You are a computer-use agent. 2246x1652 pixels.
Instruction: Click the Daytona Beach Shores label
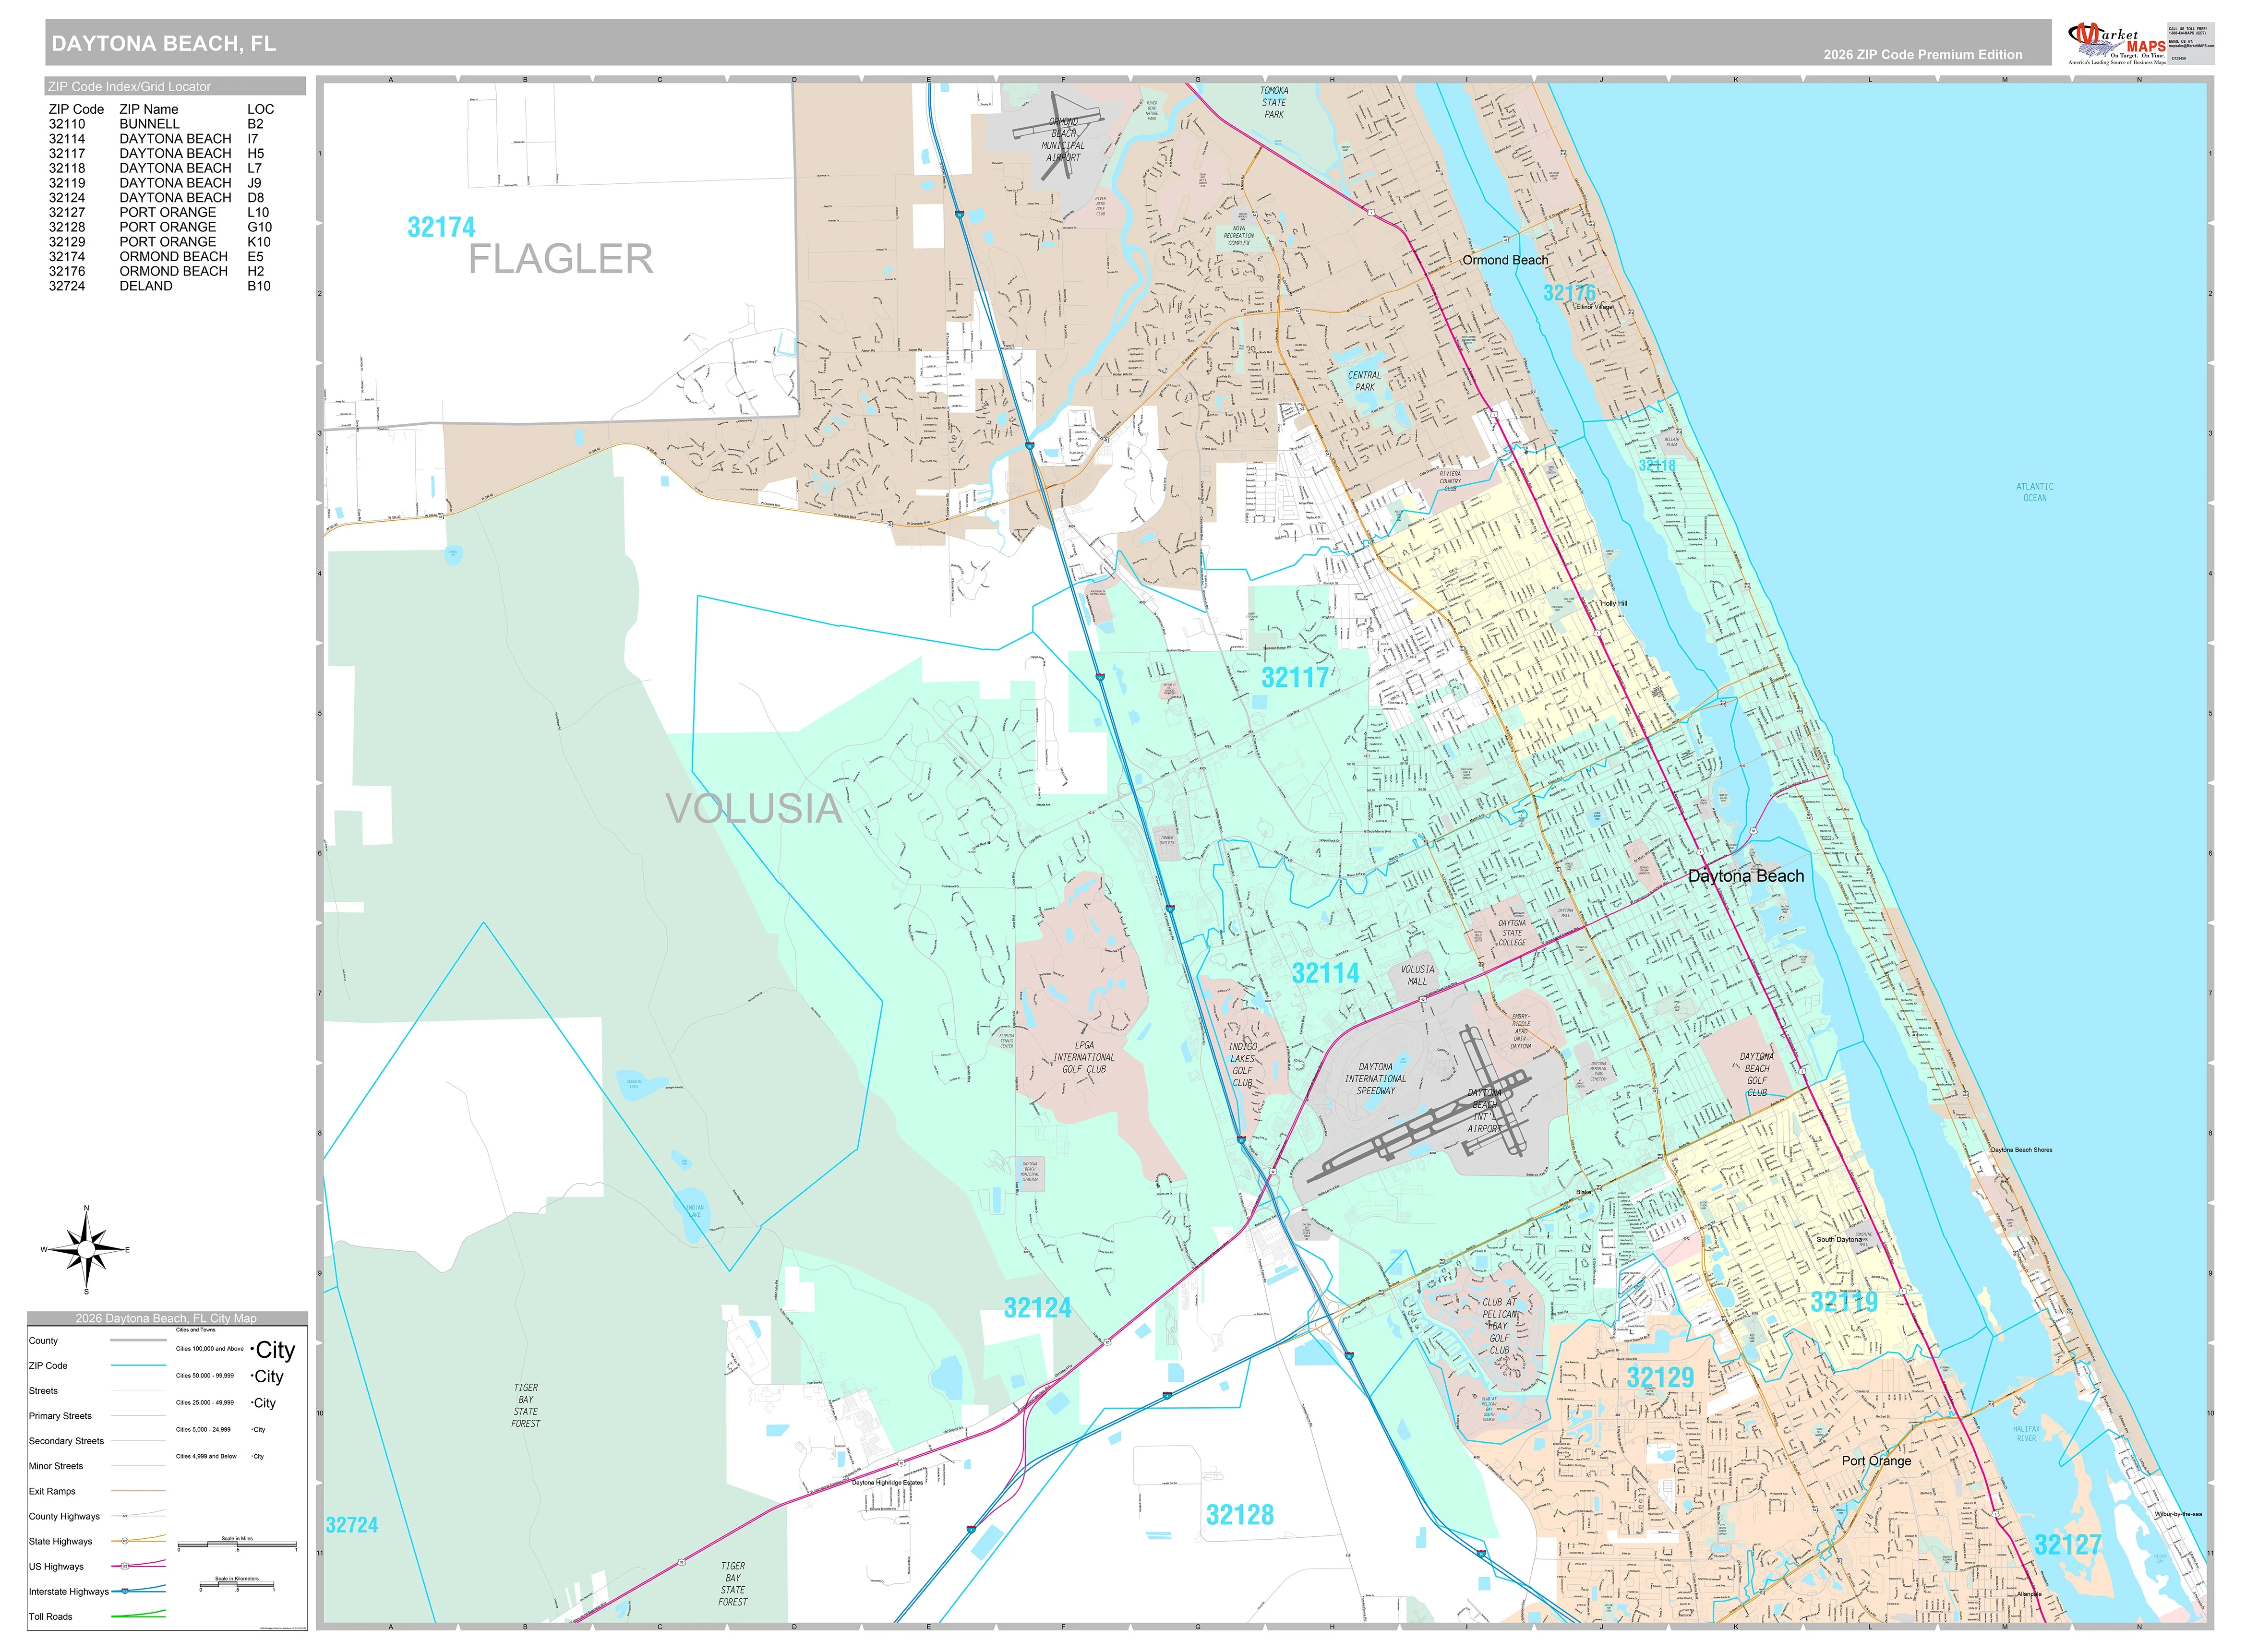click(2021, 1150)
